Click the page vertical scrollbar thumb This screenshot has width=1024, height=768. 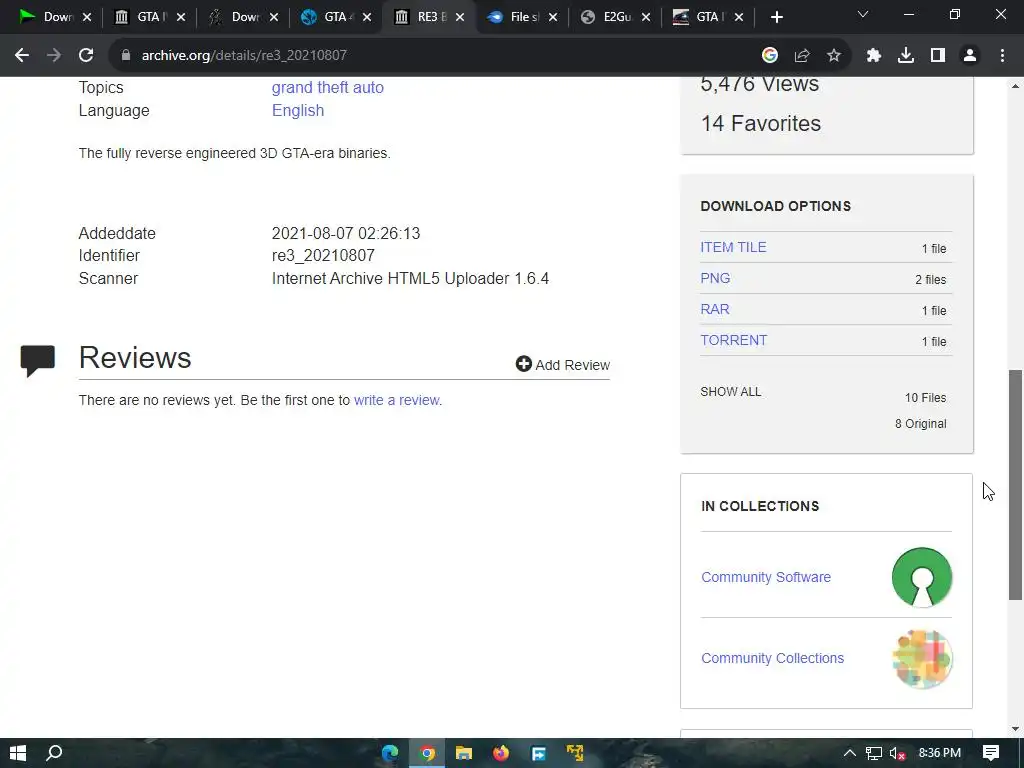tap(1015, 485)
